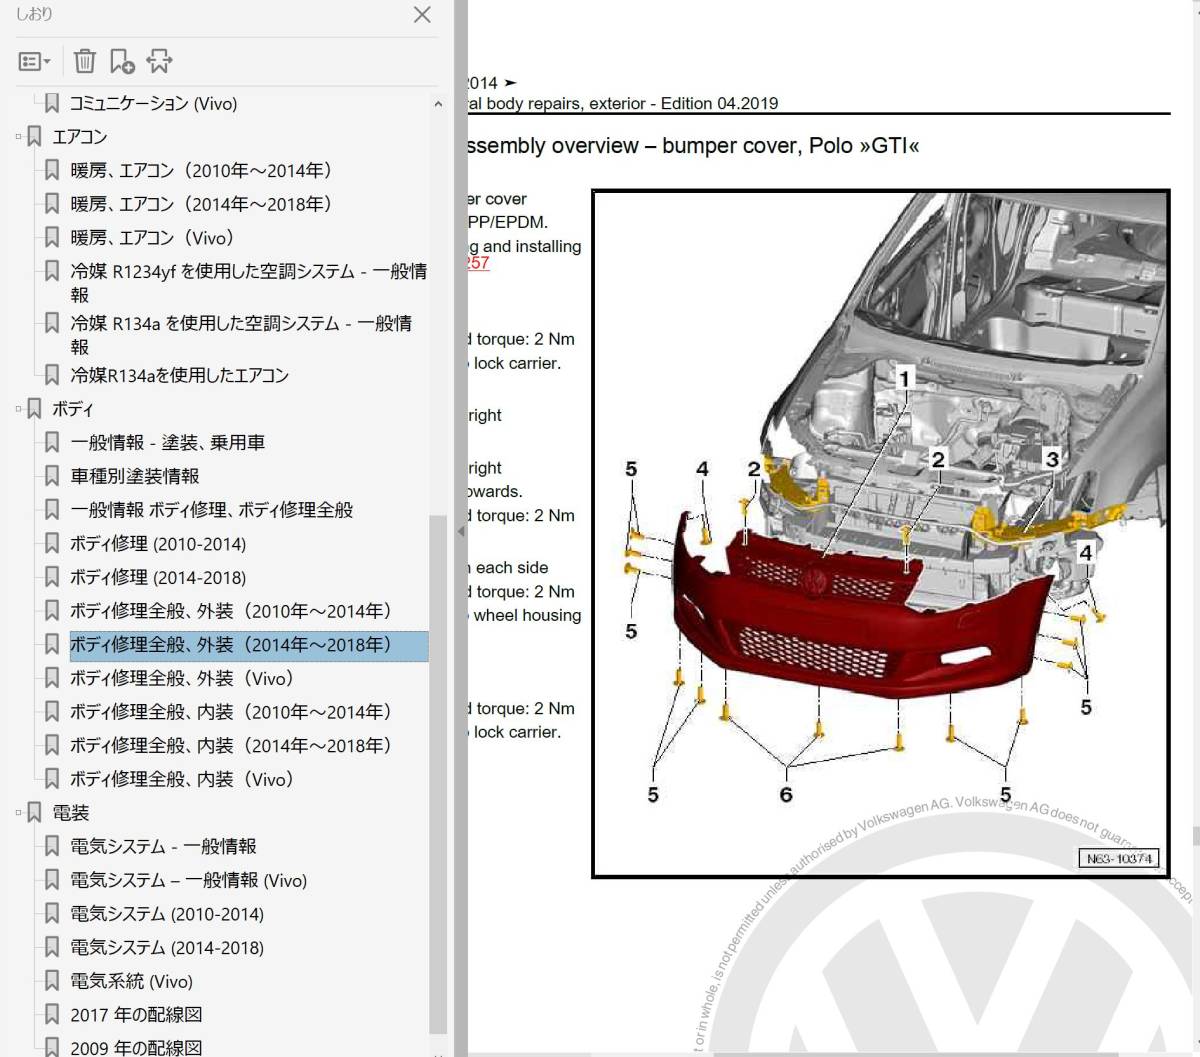This screenshot has height=1057, width=1200.
Task: Click the bookmark icon beside 車種別塗装情報
Action: [52, 476]
